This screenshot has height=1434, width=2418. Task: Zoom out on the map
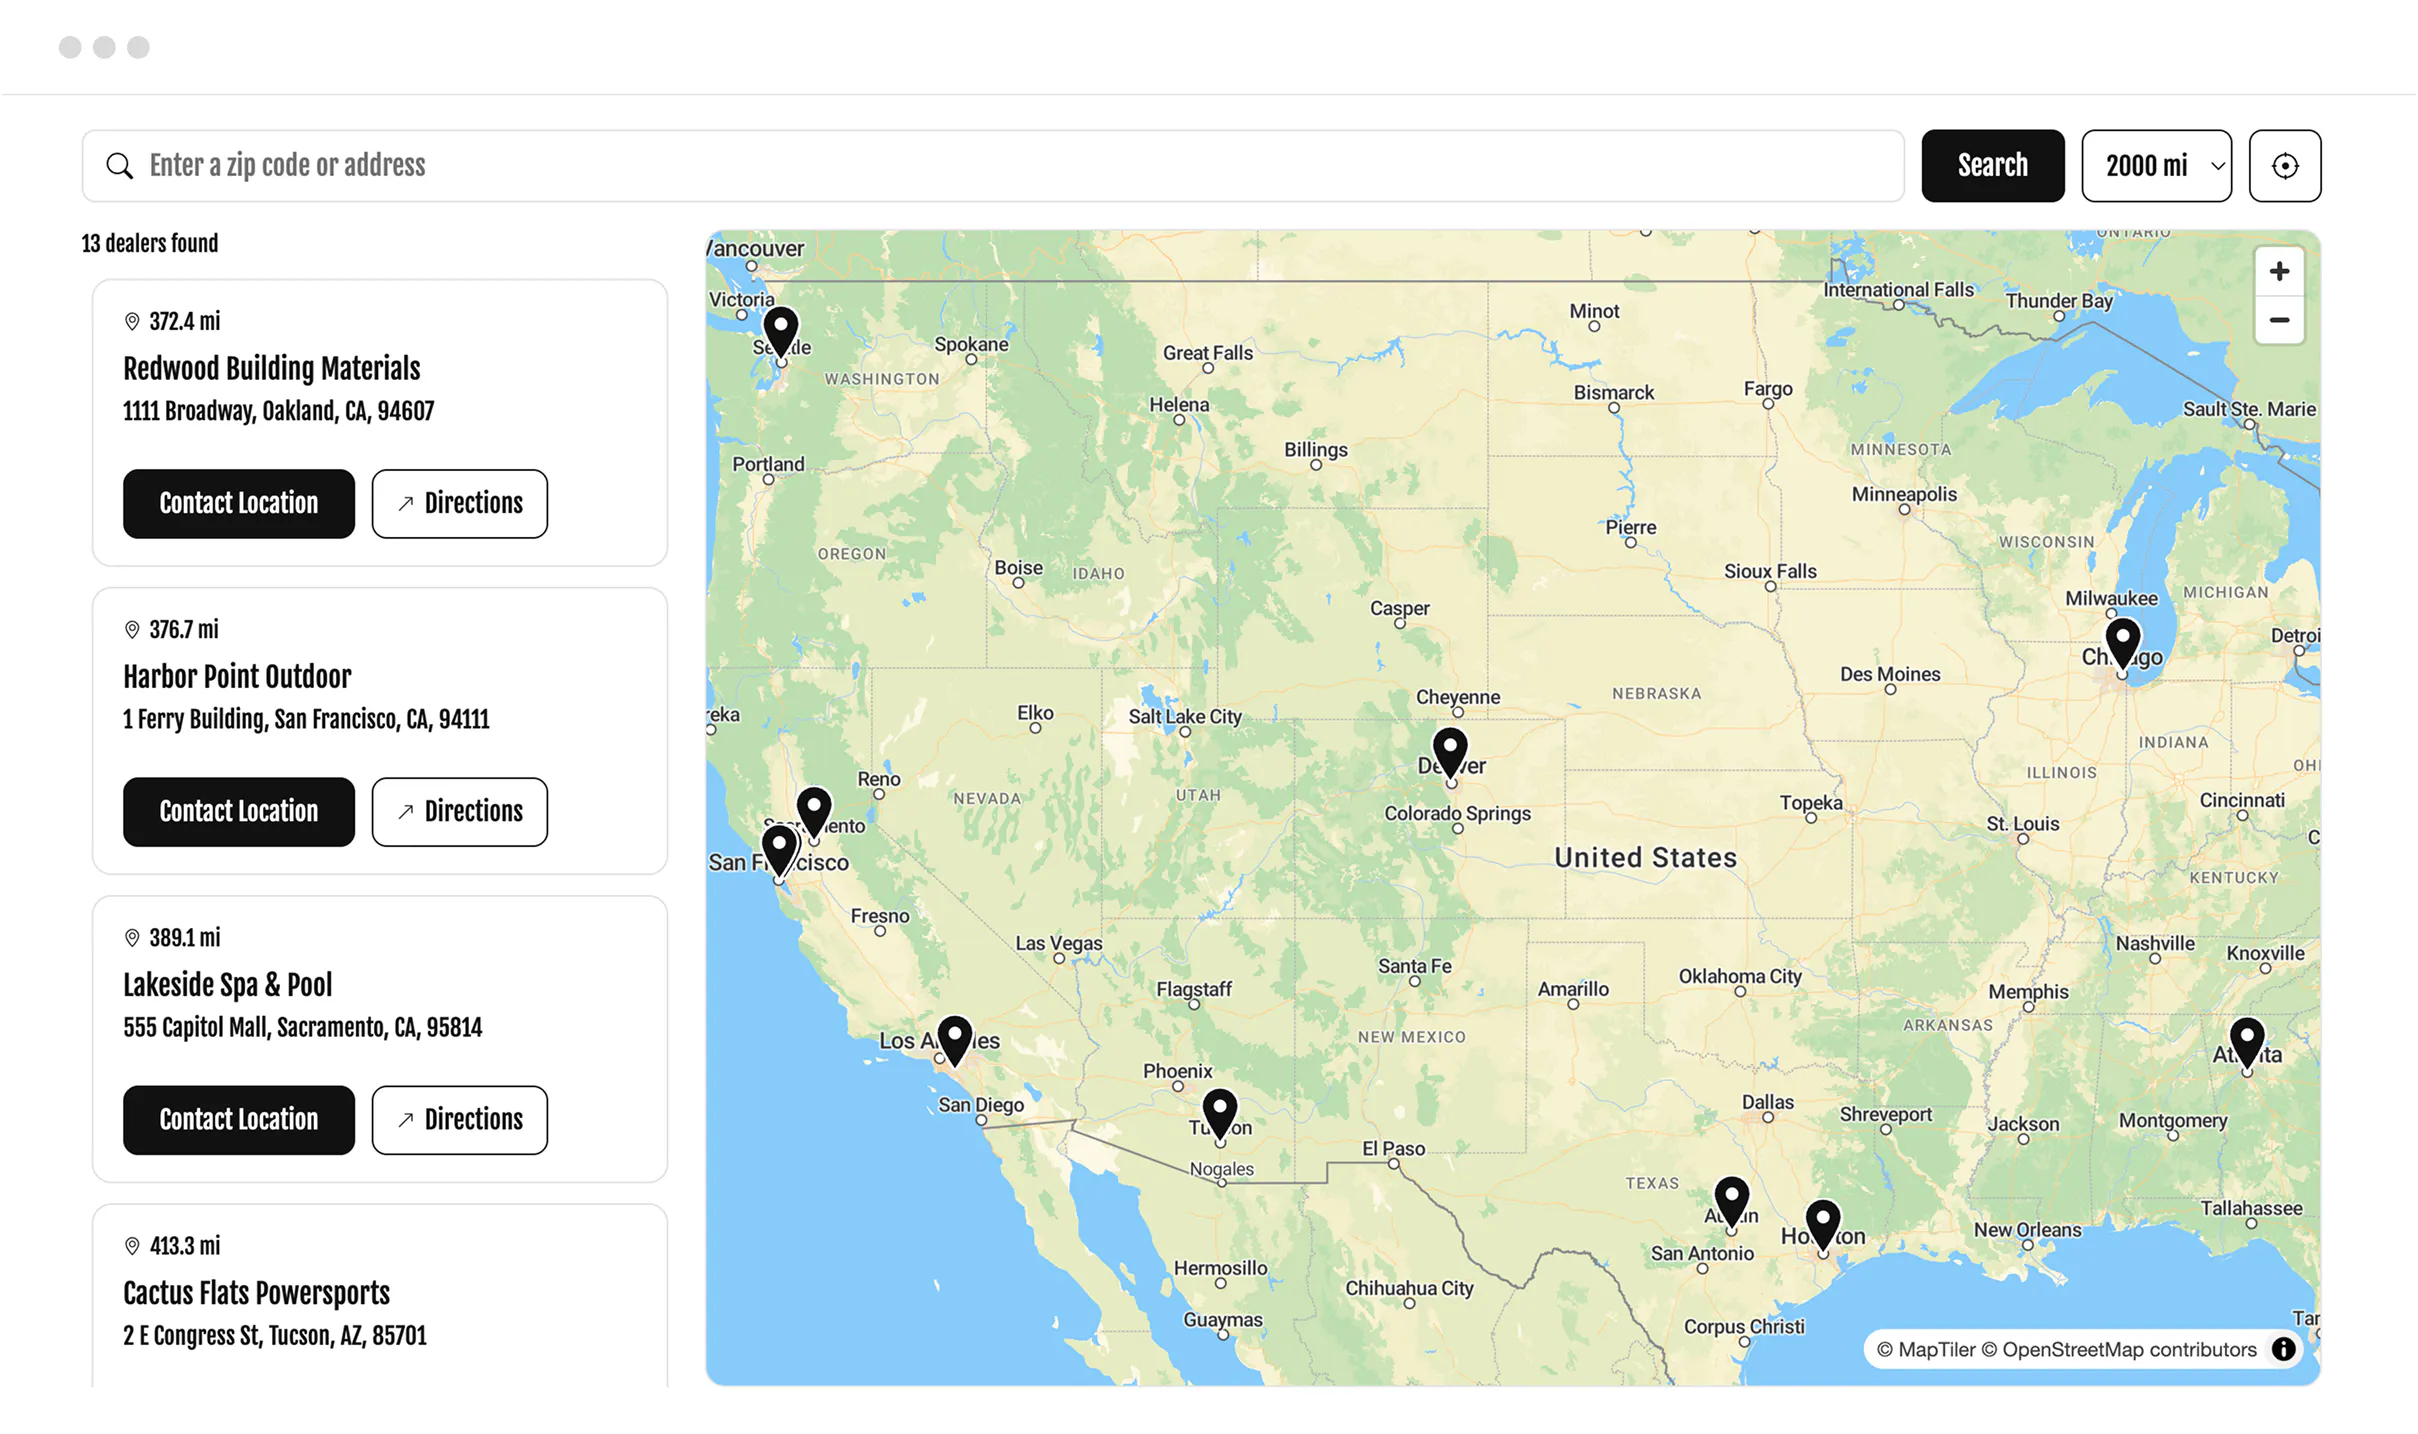2278,320
